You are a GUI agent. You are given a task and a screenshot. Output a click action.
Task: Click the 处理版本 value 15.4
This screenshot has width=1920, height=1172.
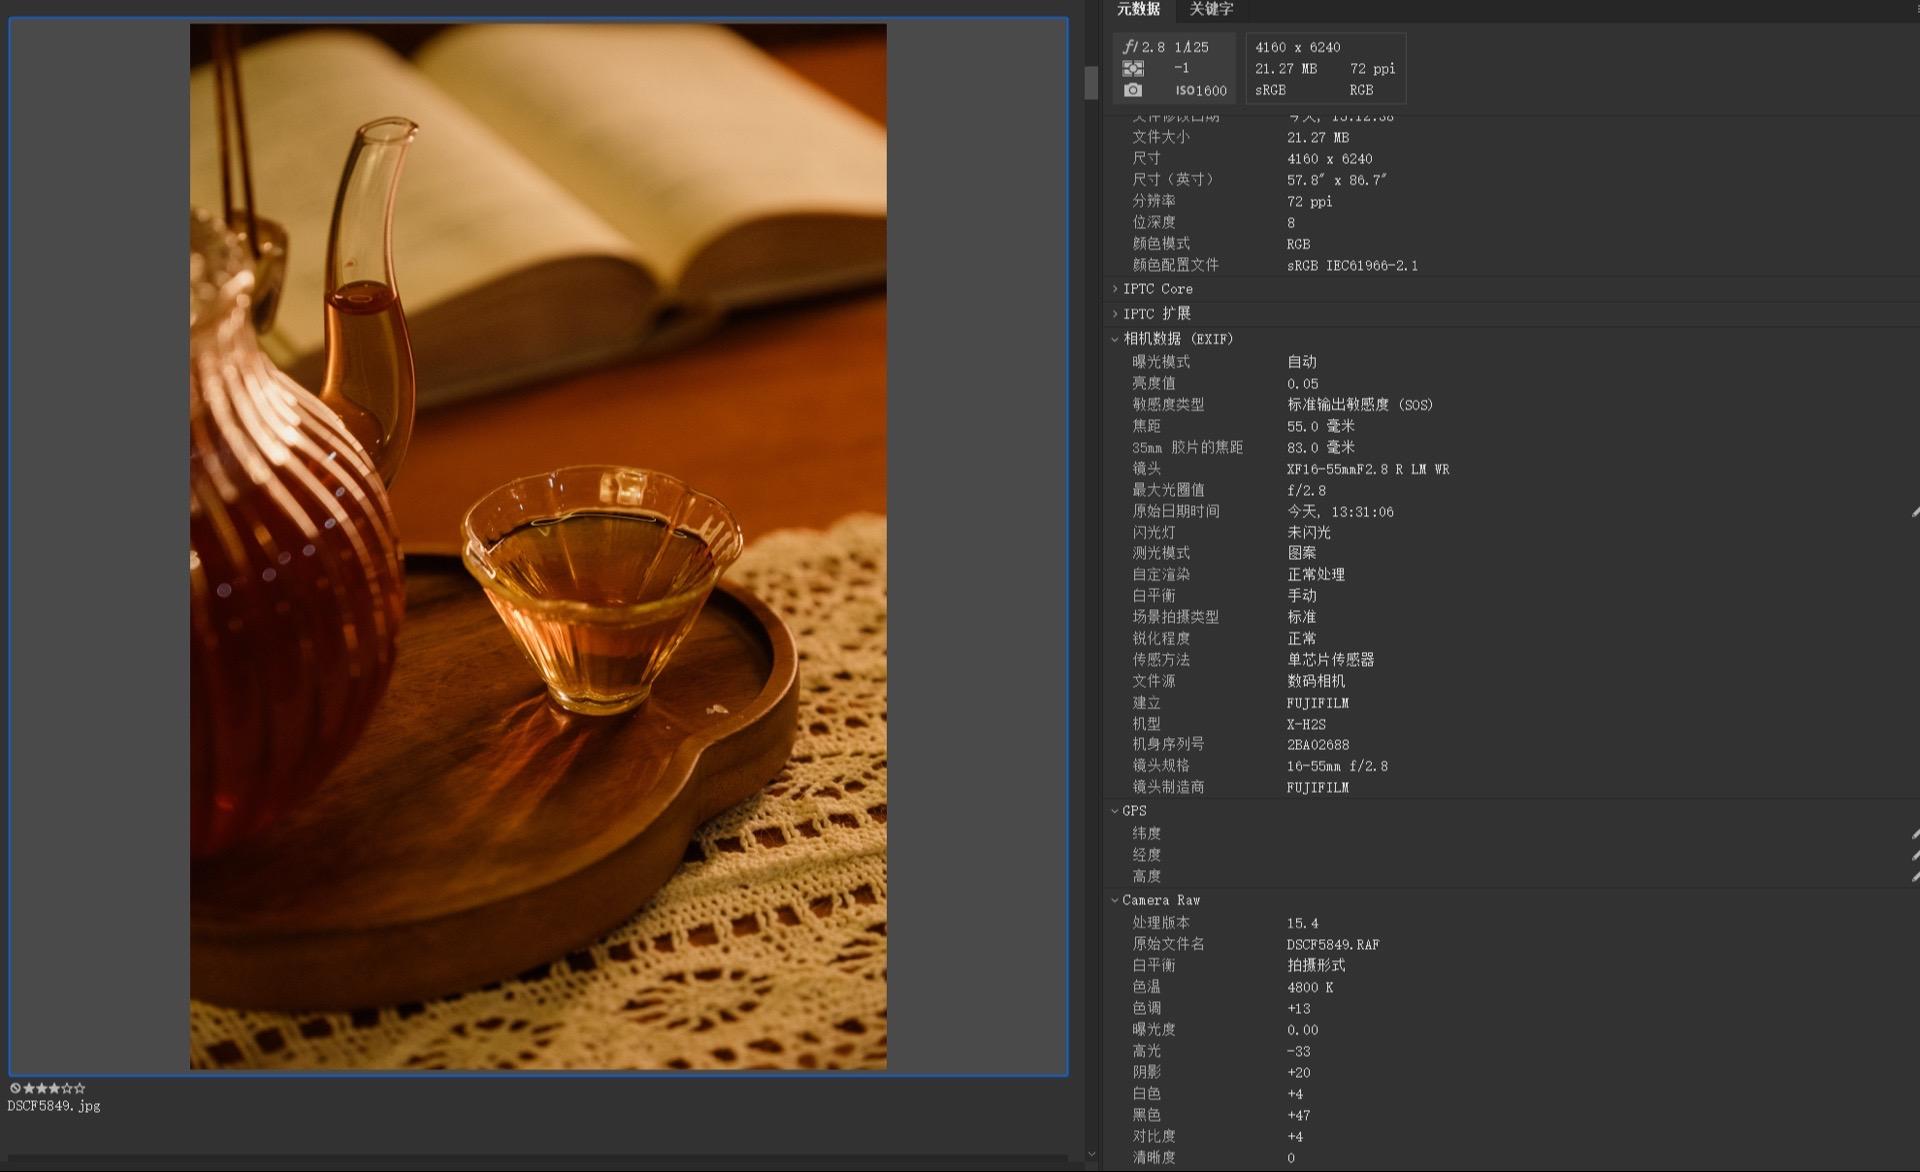[x=1303, y=924]
